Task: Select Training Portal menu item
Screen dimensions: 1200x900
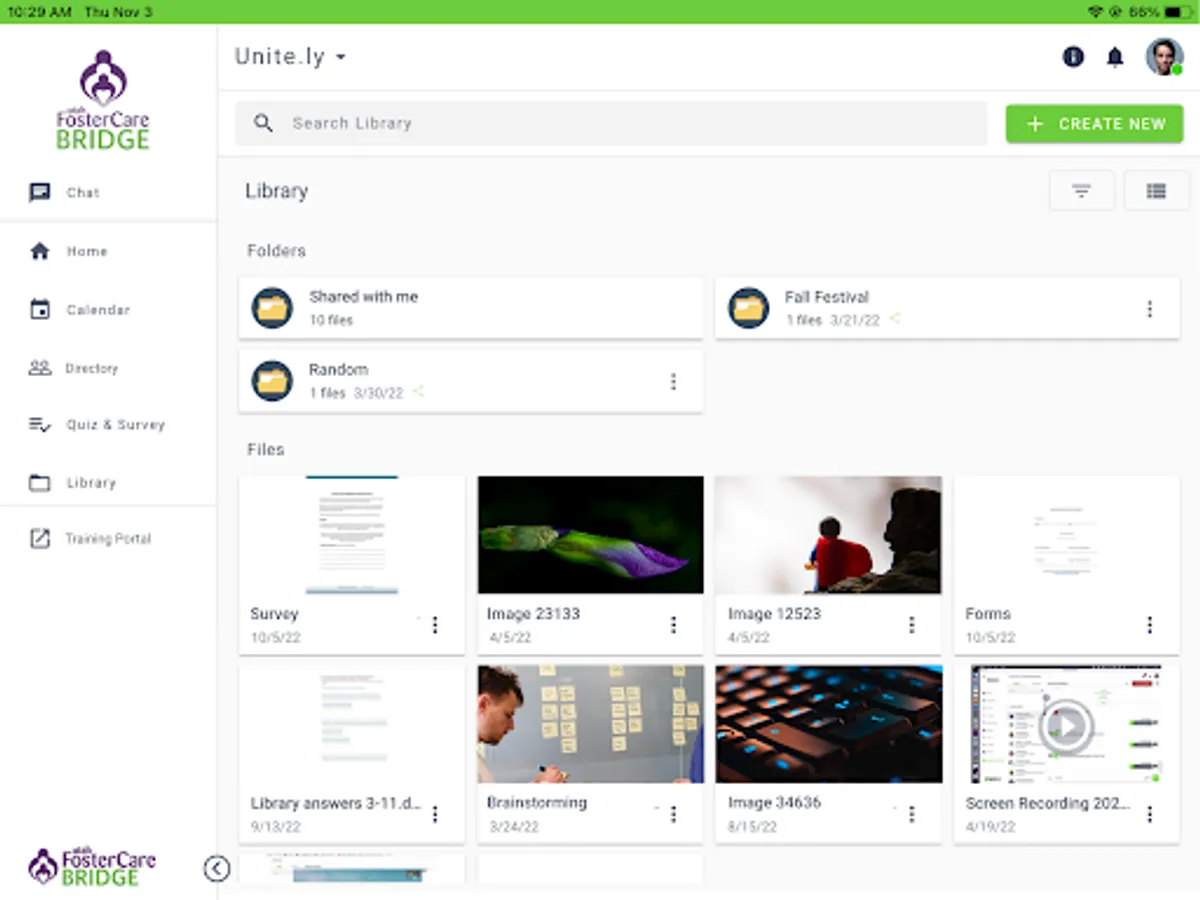Action: tap(108, 539)
